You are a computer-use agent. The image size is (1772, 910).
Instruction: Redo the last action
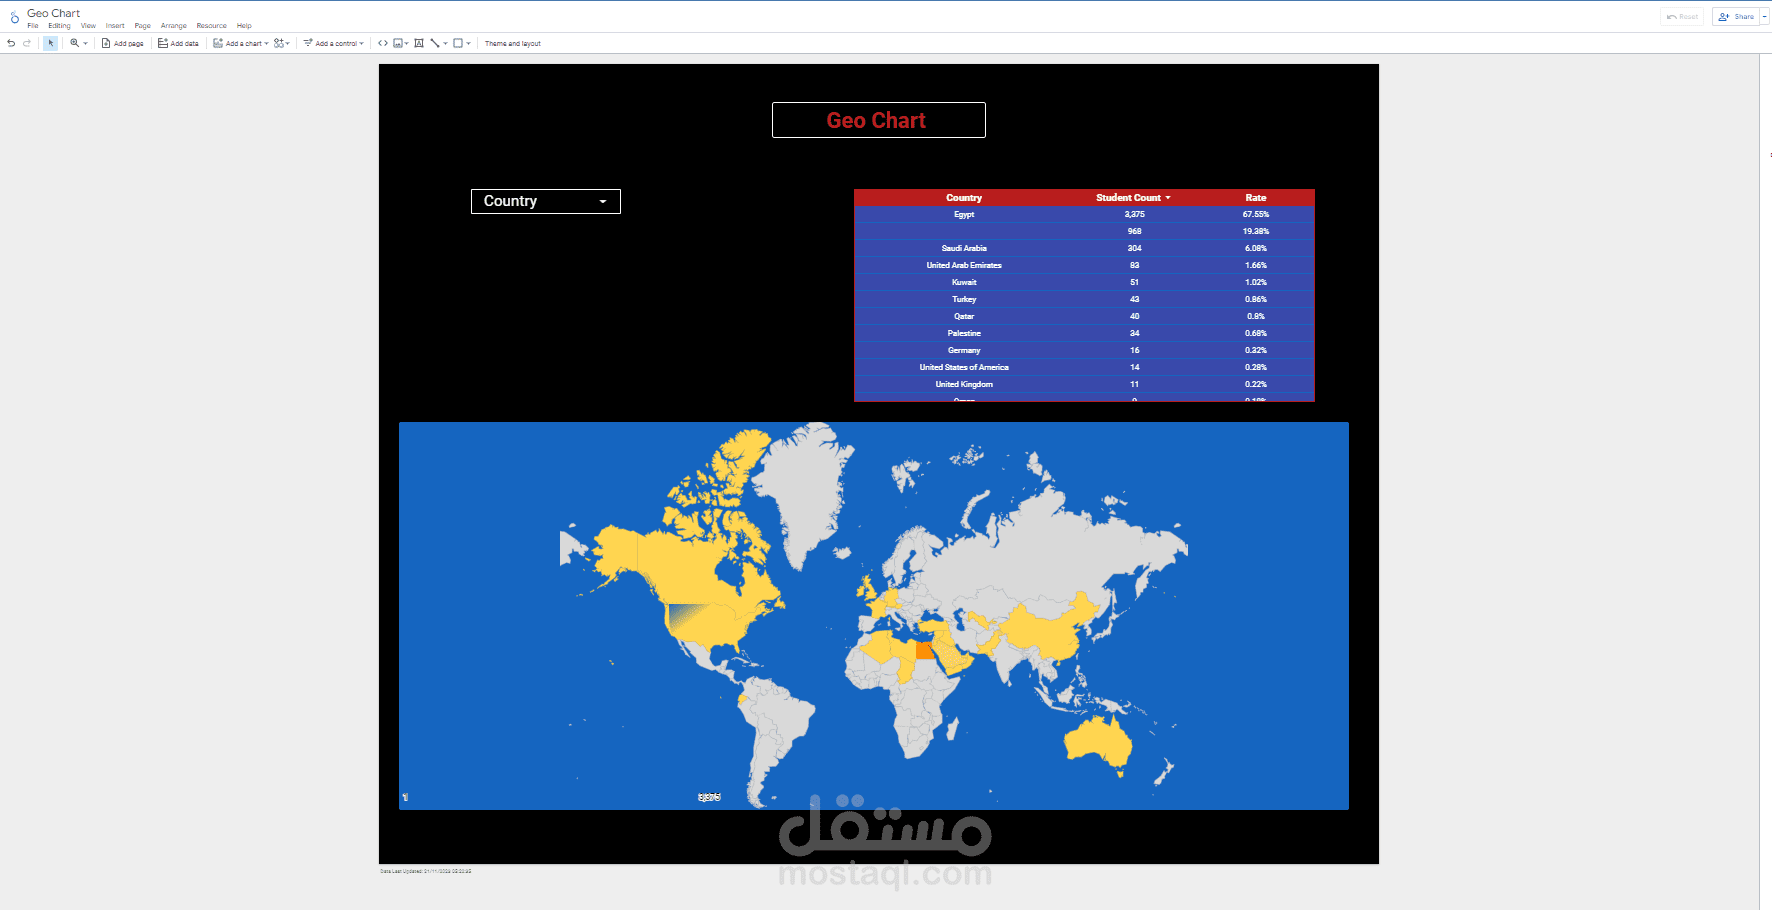[x=27, y=43]
